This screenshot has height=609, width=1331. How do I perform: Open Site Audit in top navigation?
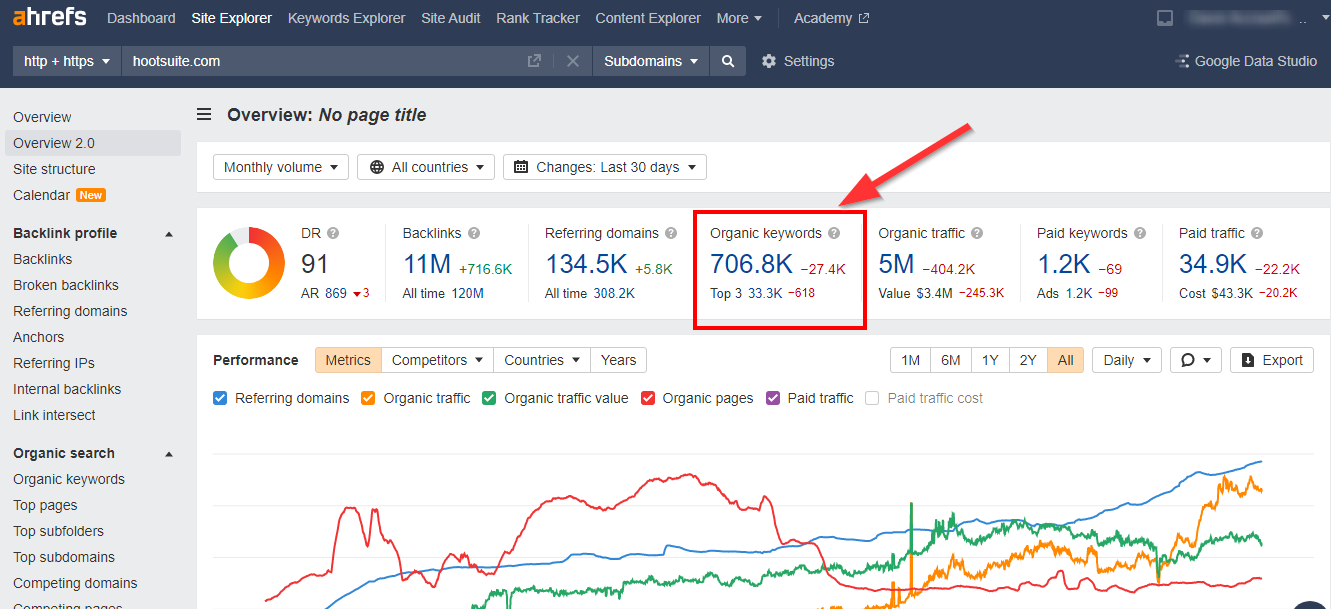pos(451,18)
